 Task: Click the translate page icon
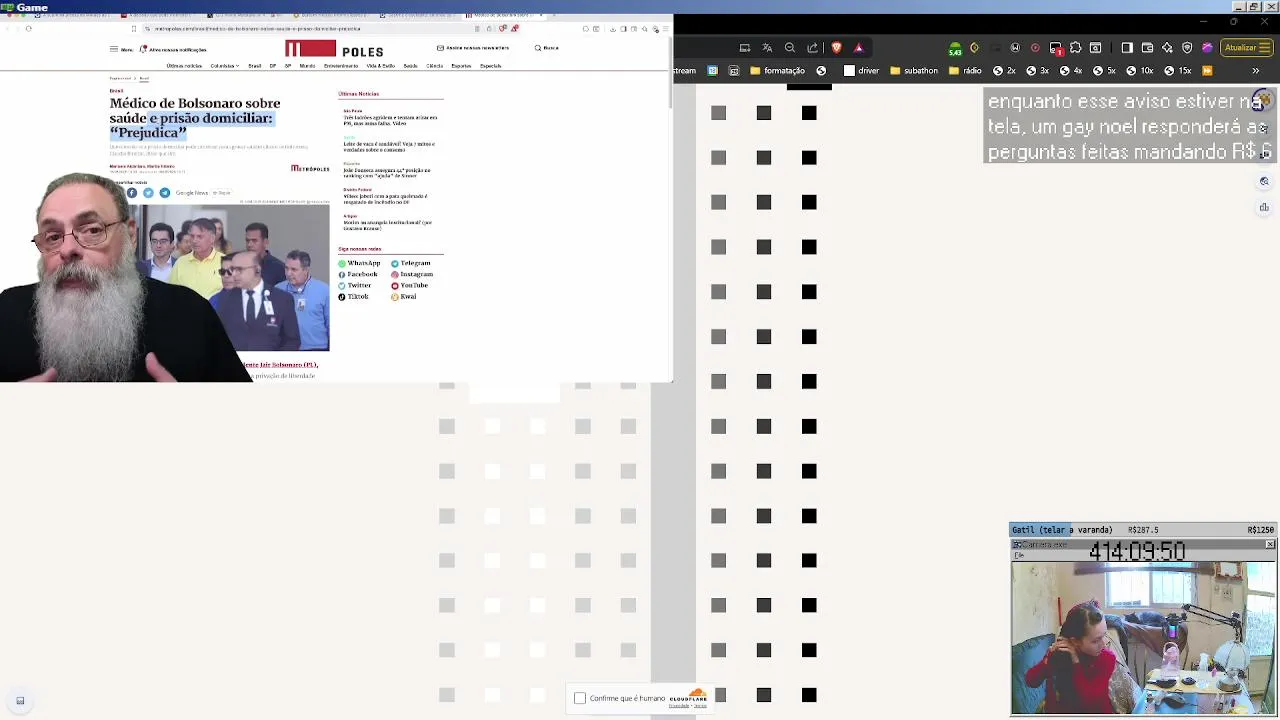point(767,48)
